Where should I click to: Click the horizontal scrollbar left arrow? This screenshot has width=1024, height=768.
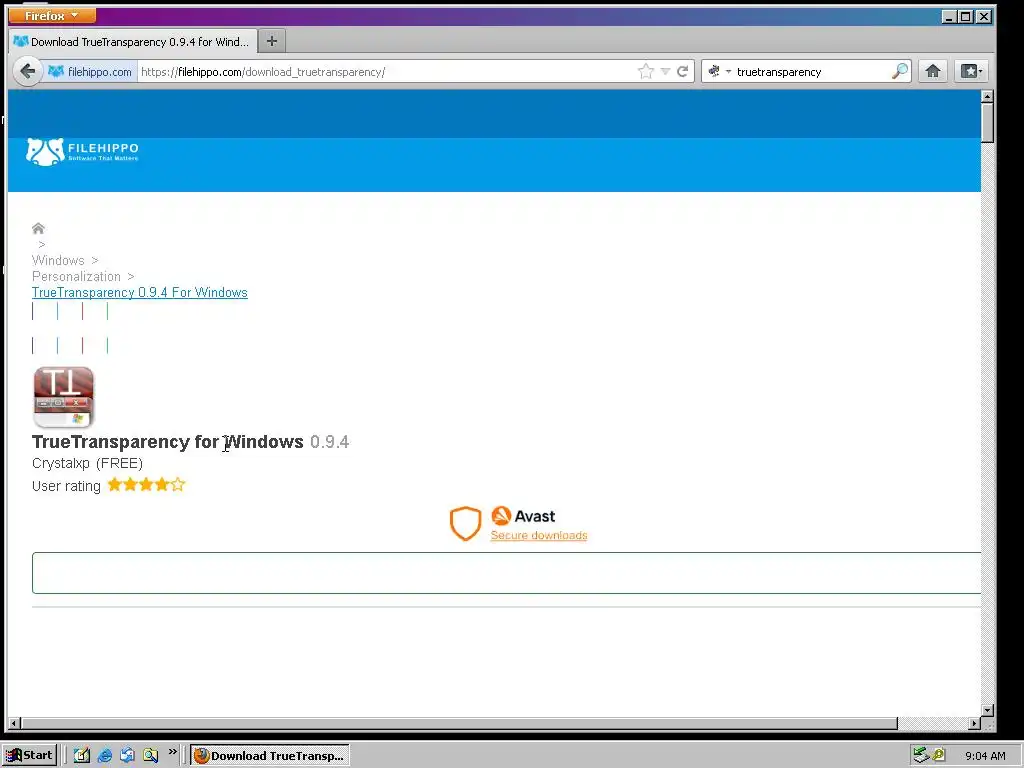tap(14, 724)
